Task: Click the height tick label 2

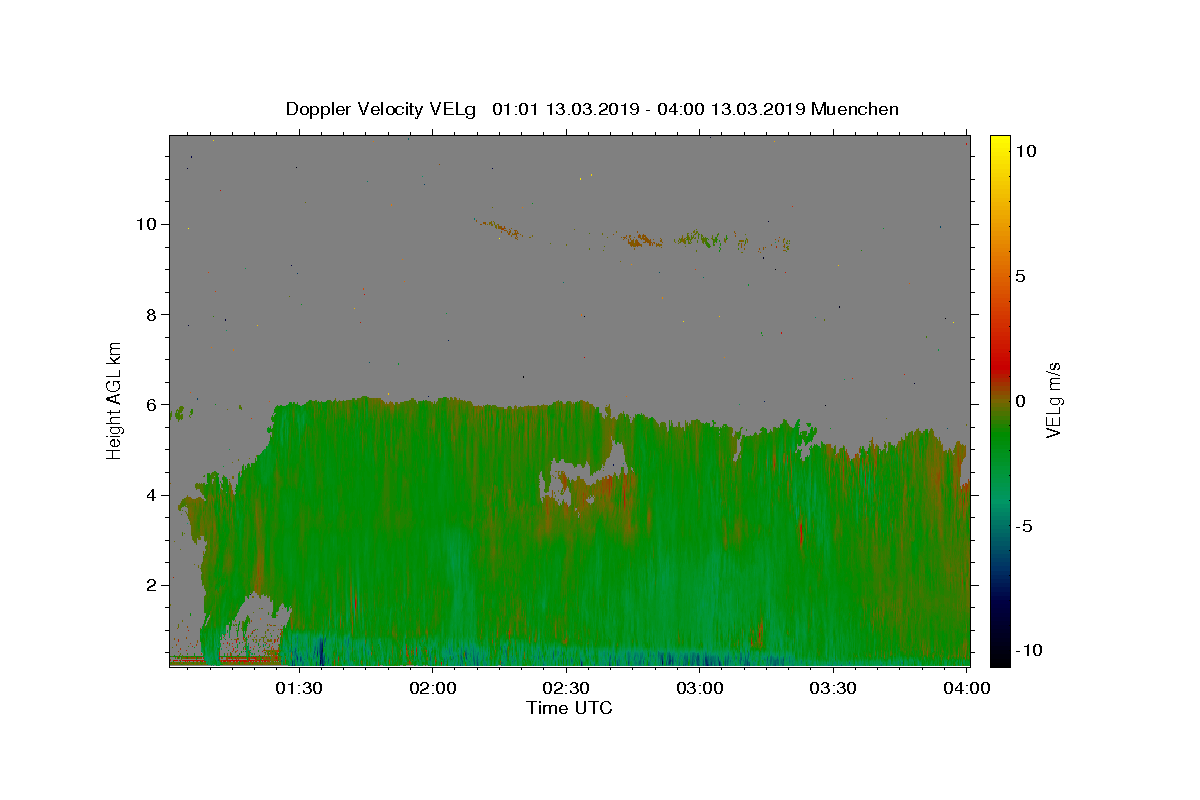Action: pyautogui.click(x=151, y=585)
